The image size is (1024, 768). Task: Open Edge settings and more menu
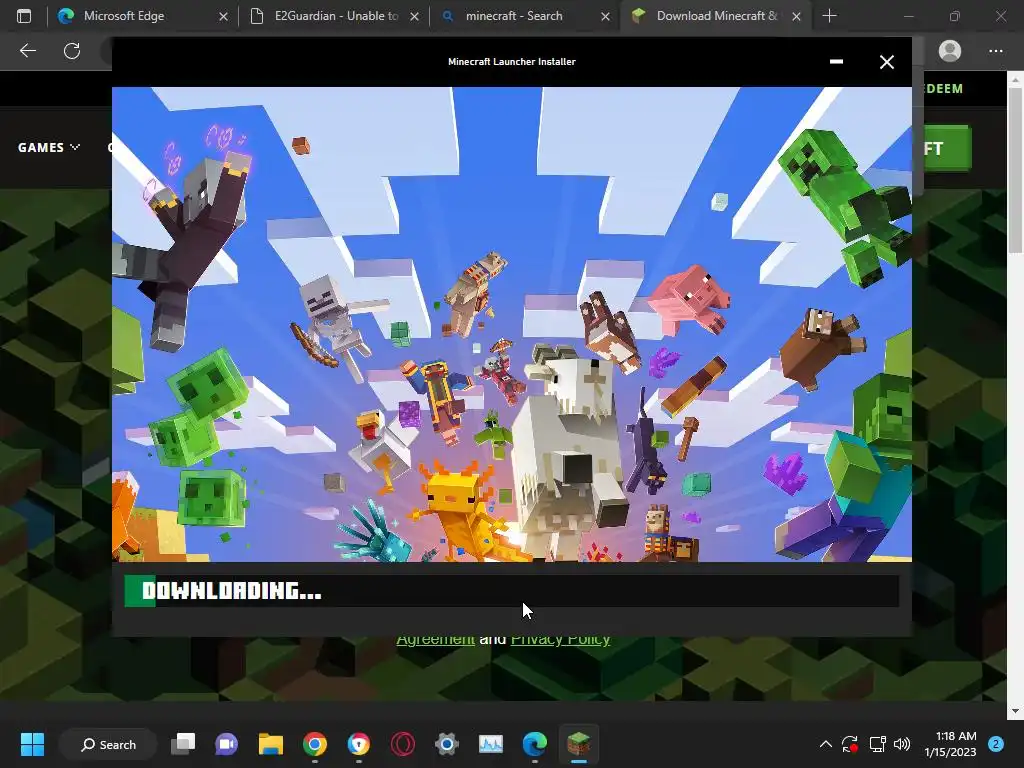coord(995,51)
